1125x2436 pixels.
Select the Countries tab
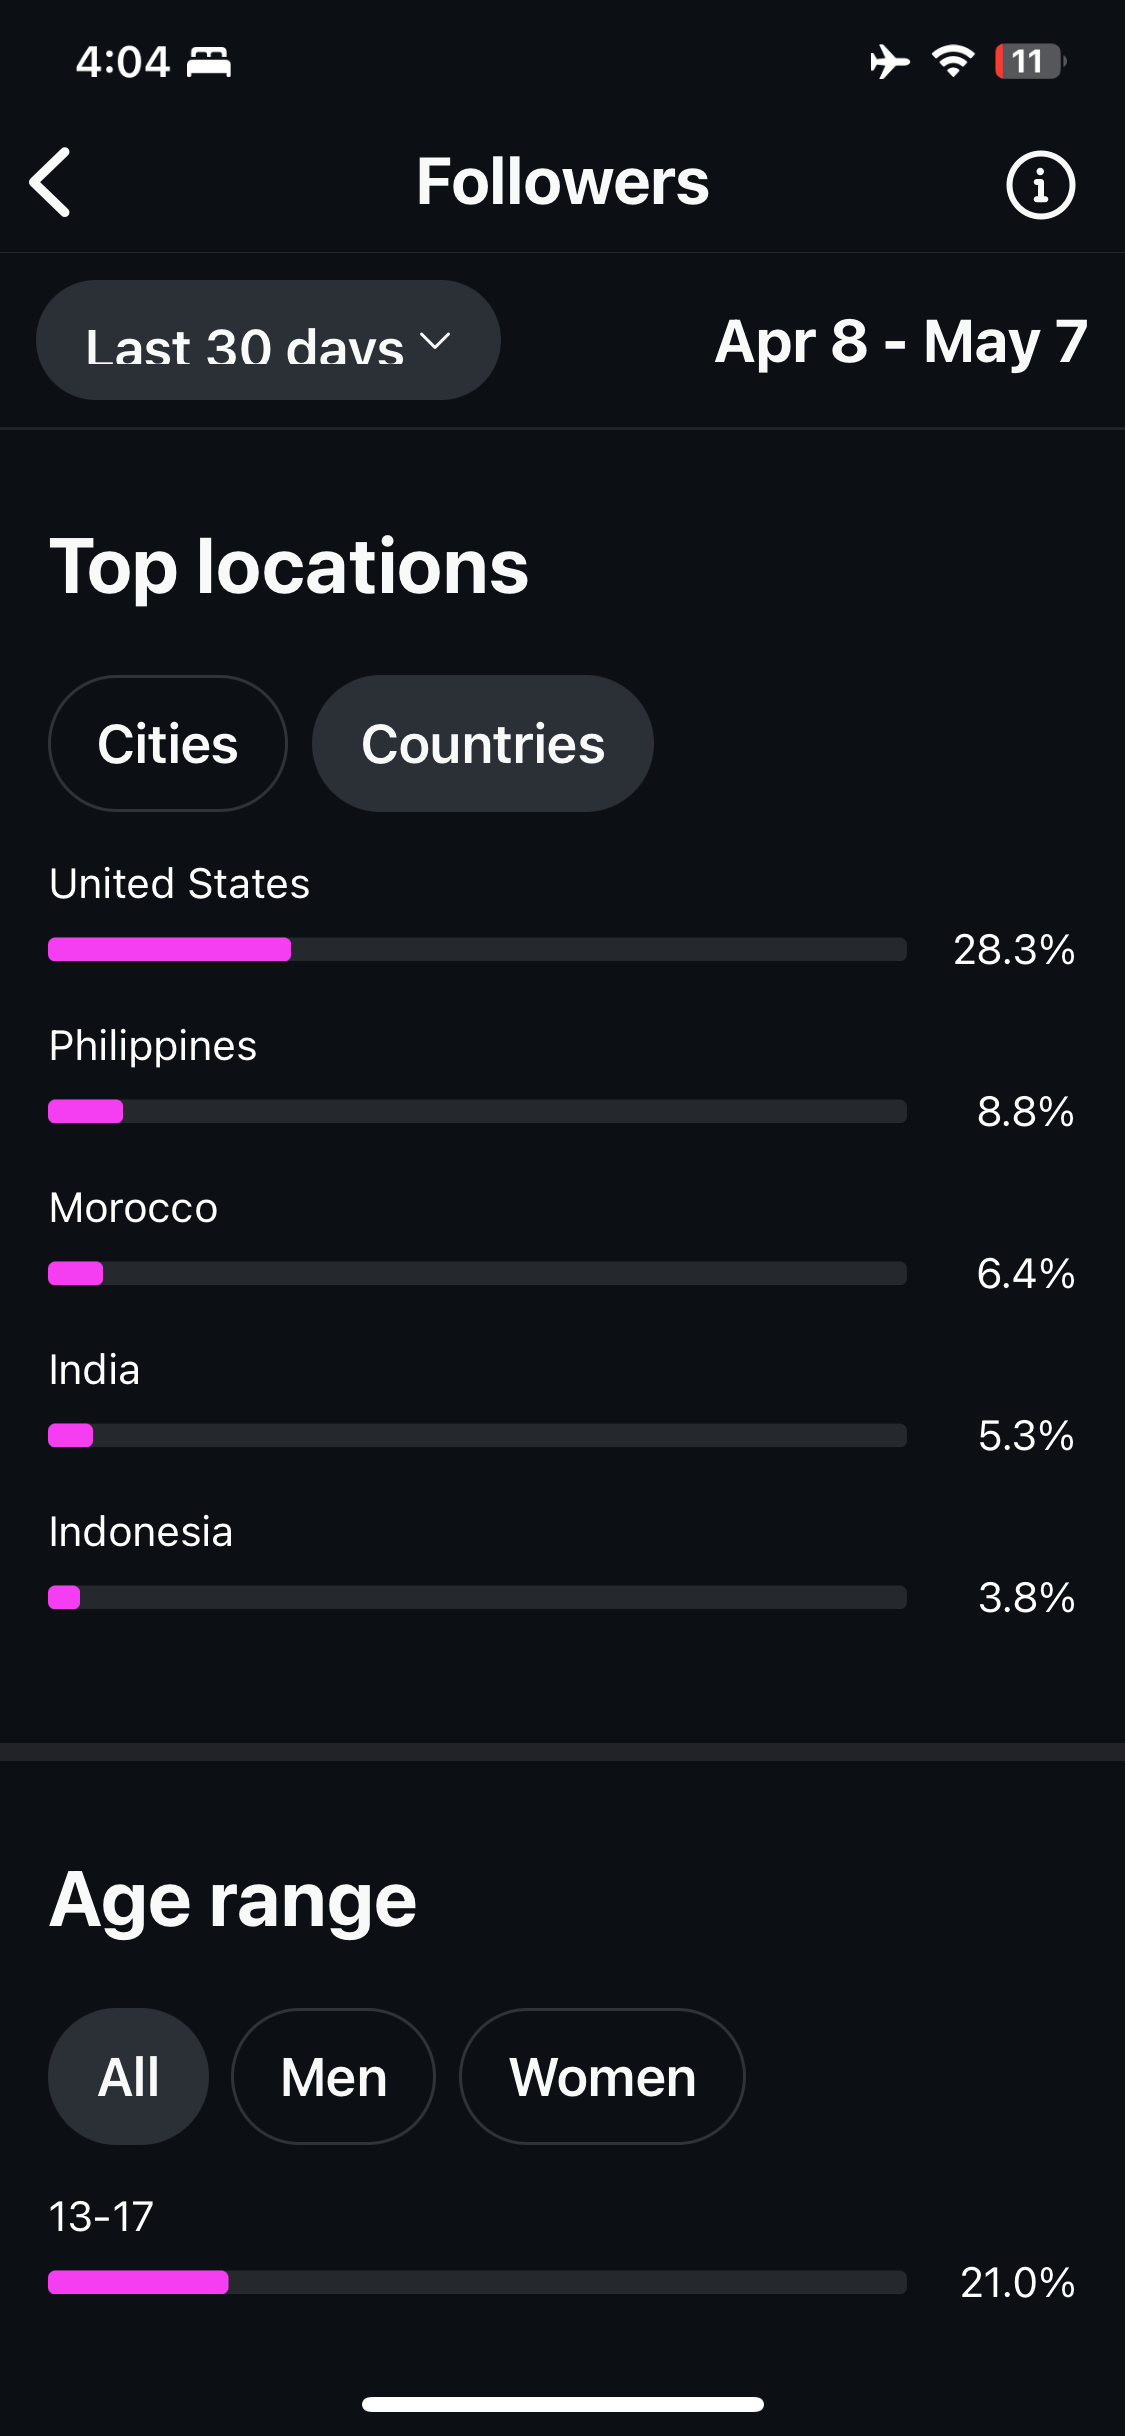coord(483,744)
